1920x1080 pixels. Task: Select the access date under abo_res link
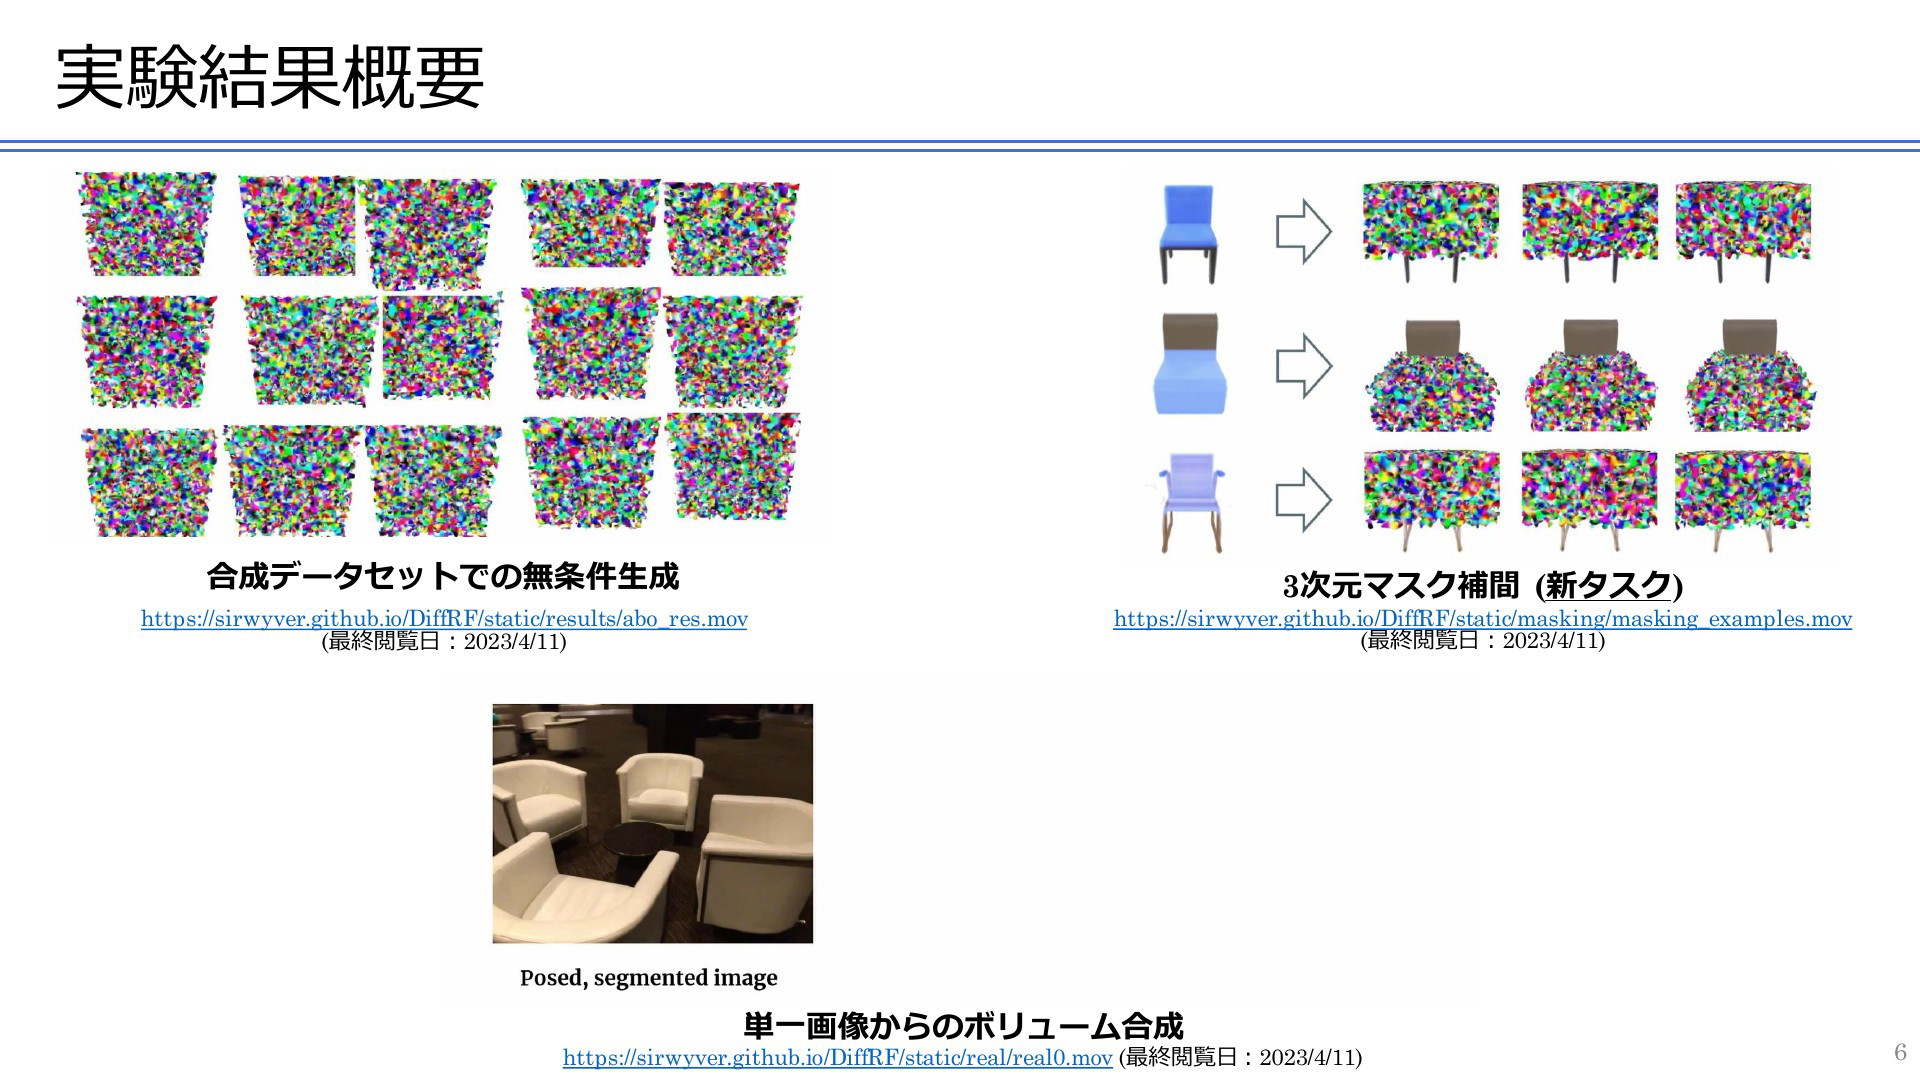pyautogui.click(x=444, y=642)
